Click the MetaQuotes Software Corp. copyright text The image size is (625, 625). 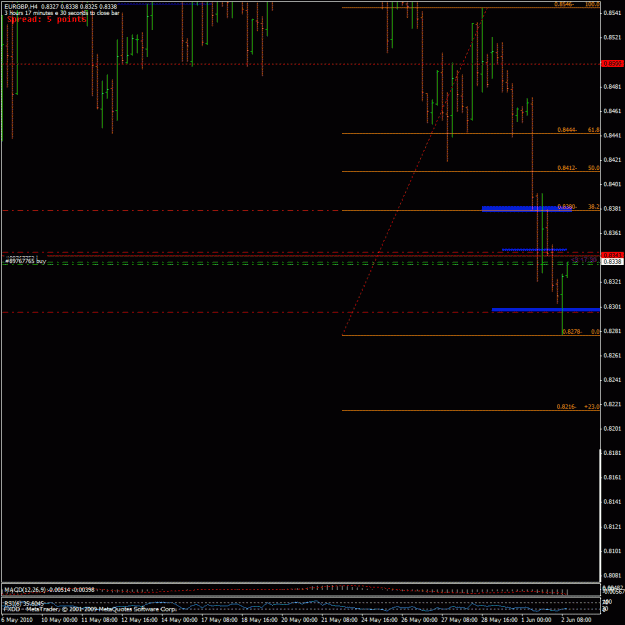point(90,609)
